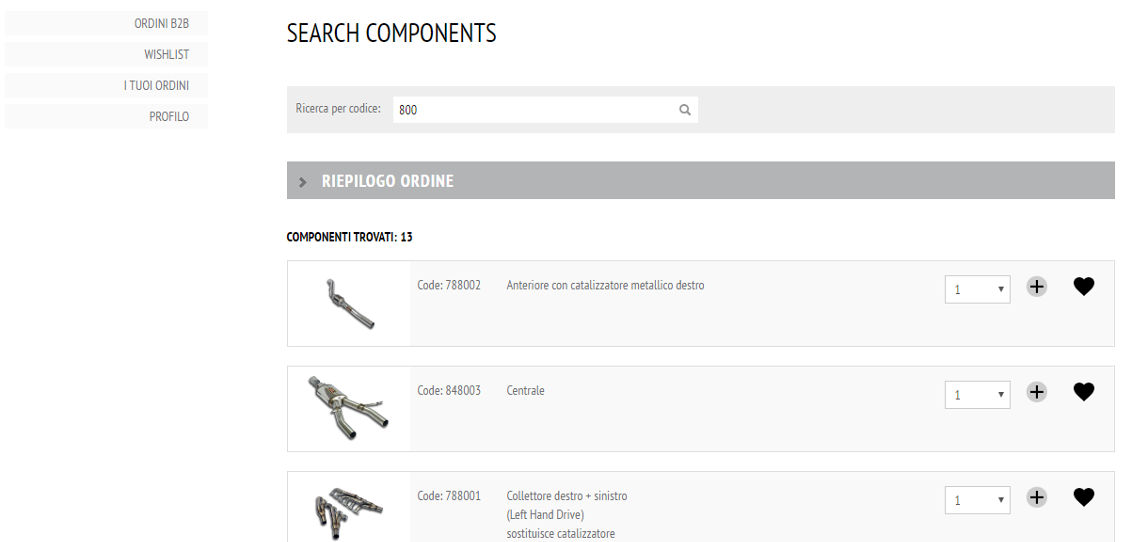
Task: Add item 788002 to wishlist heart
Action: tap(1084, 286)
